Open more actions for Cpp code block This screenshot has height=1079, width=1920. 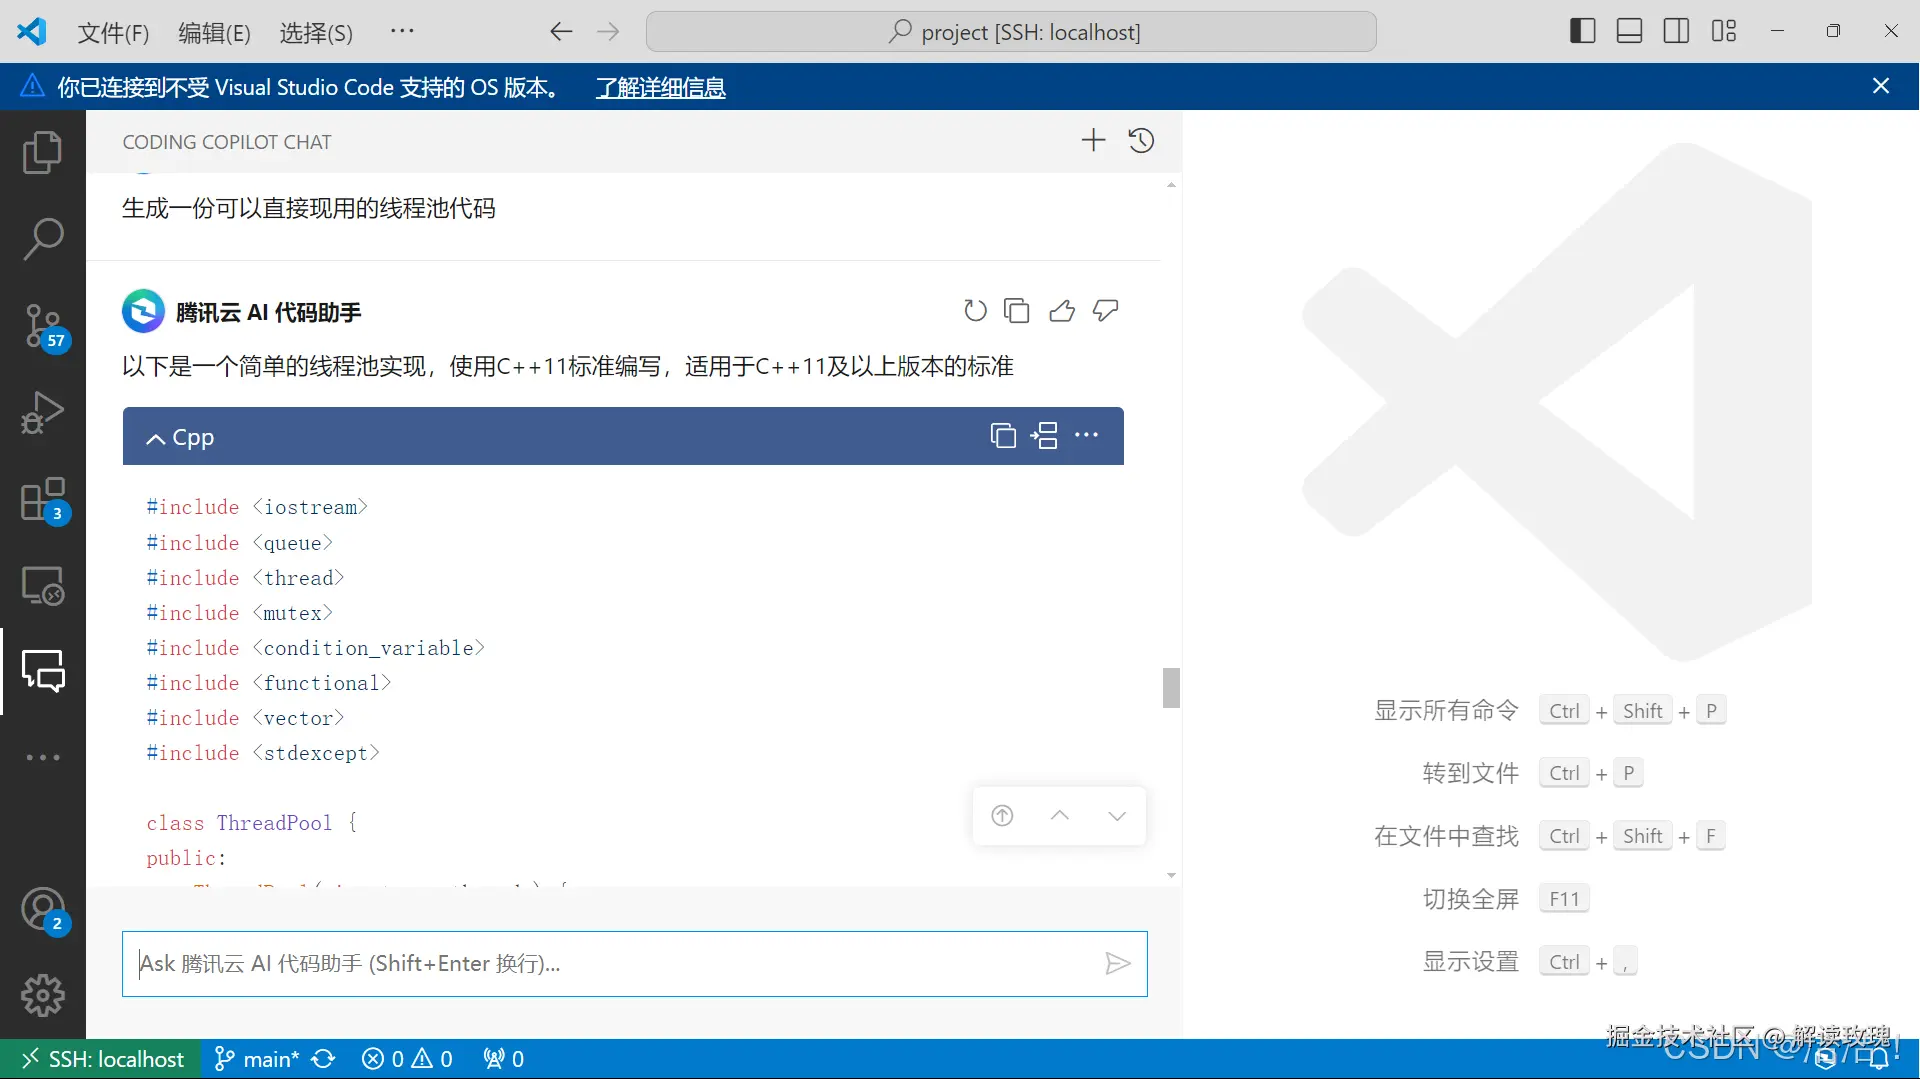1086,435
